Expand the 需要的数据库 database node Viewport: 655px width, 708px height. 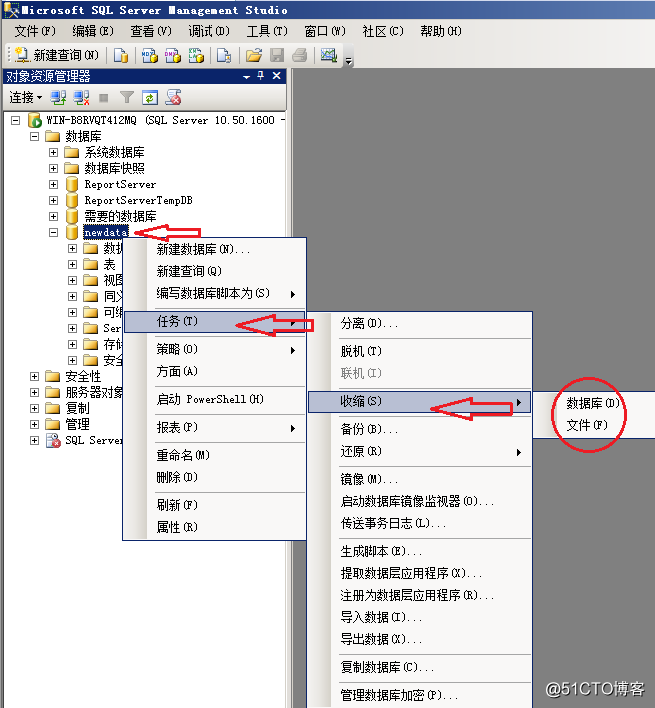[53, 216]
